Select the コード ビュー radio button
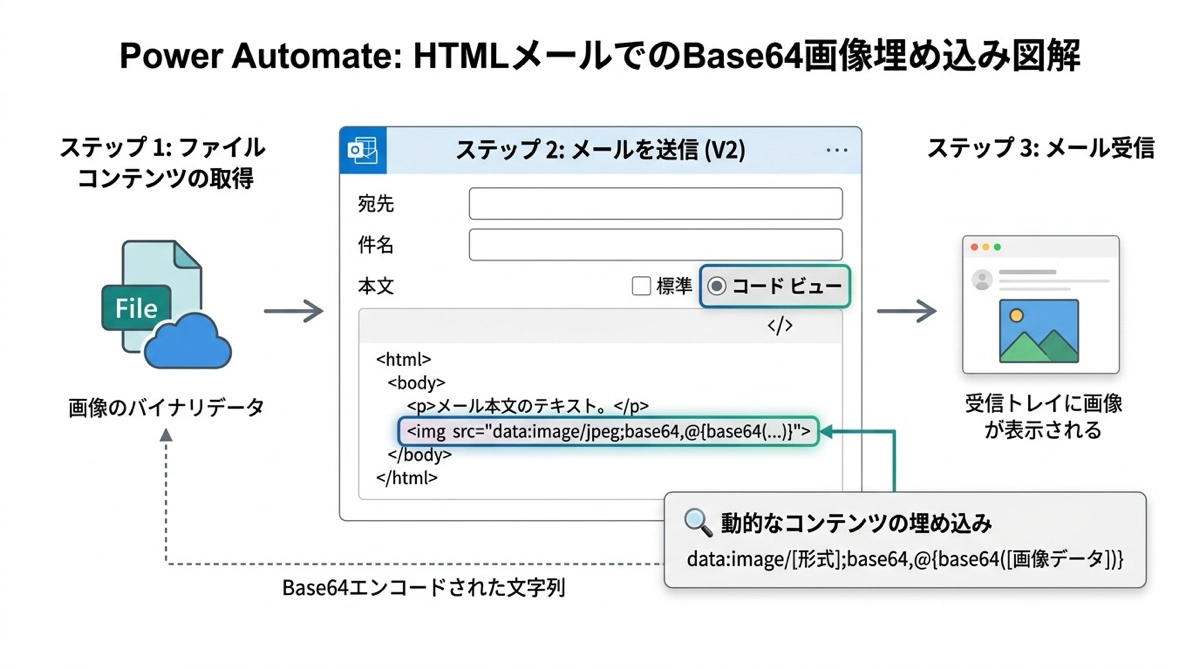Viewport: 1200px width, 669px height. (x=716, y=287)
